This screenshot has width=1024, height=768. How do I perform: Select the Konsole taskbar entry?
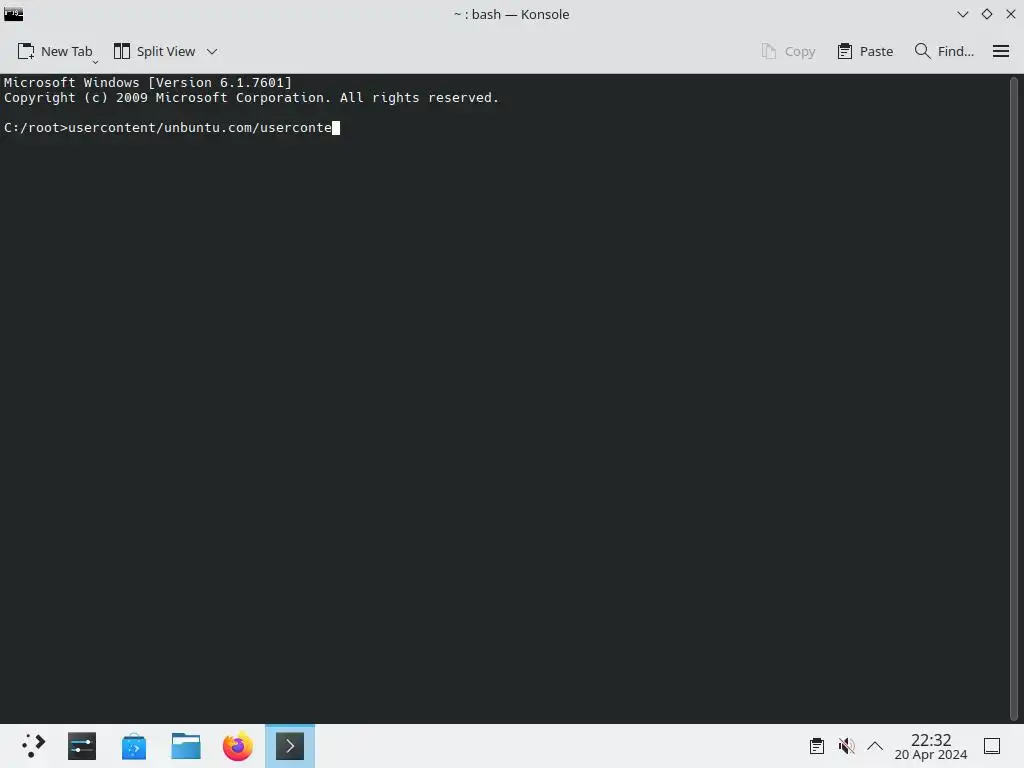click(290, 746)
